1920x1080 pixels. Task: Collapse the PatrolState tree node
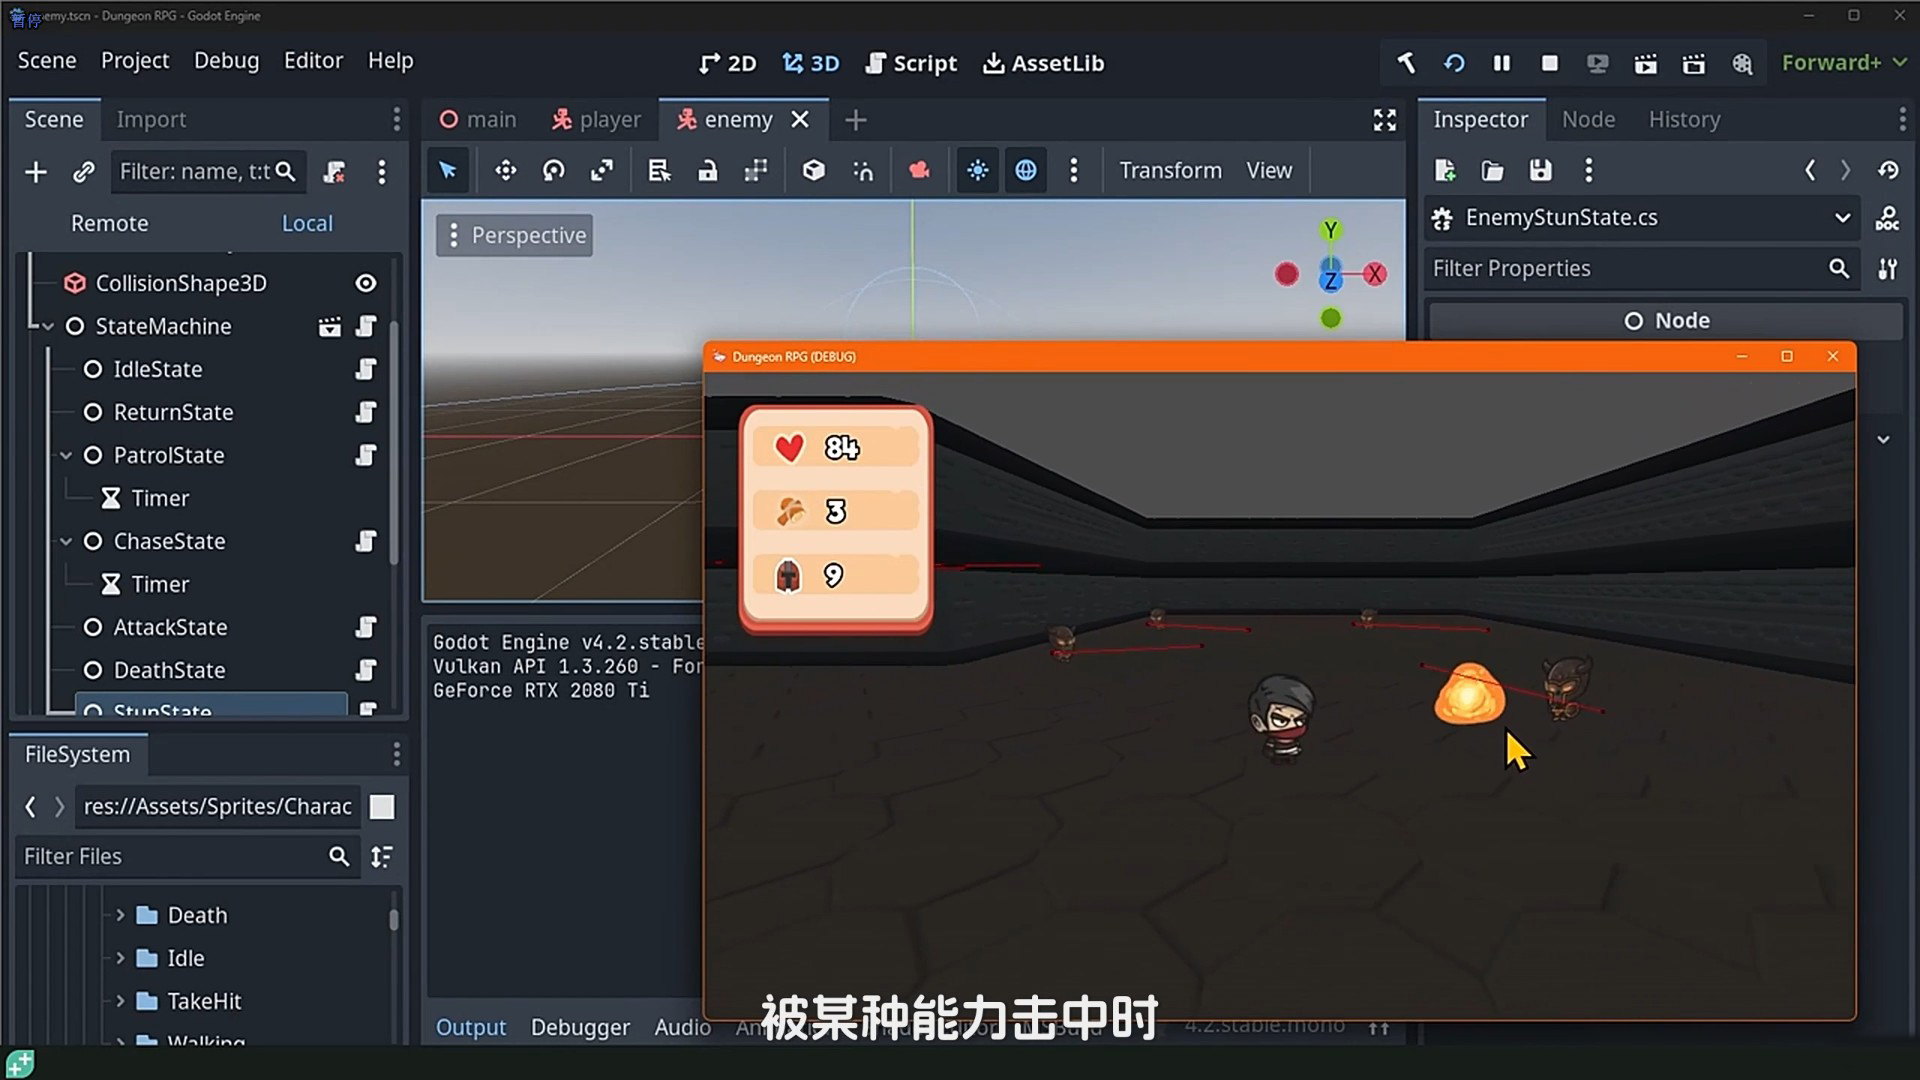point(66,456)
